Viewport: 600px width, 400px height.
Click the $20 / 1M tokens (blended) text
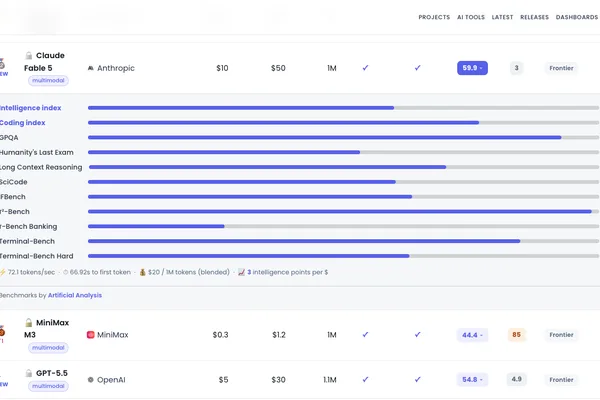point(189,272)
